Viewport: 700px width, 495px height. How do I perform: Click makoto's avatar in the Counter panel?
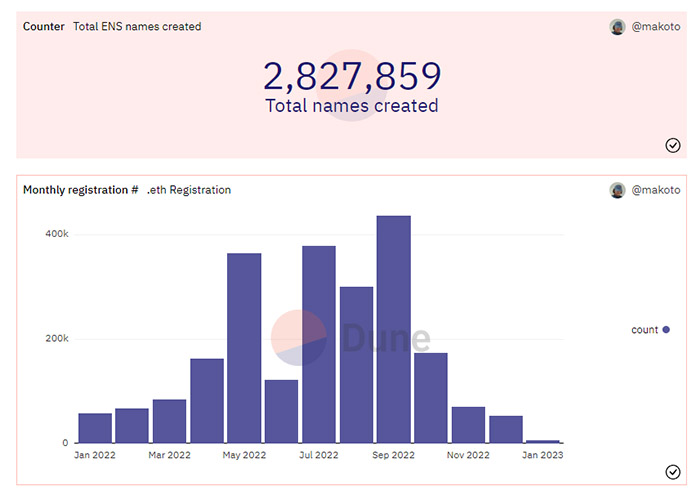[617, 27]
